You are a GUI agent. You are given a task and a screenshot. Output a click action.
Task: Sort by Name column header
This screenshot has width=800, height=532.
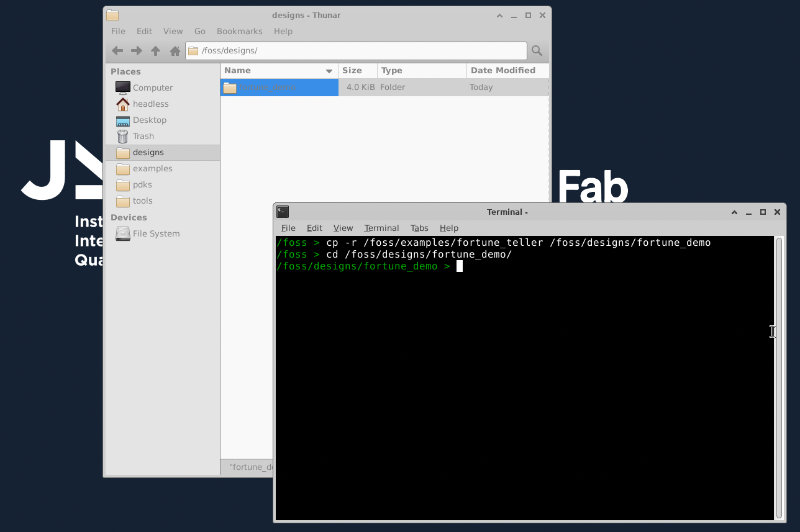pyautogui.click(x=279, y=70)
